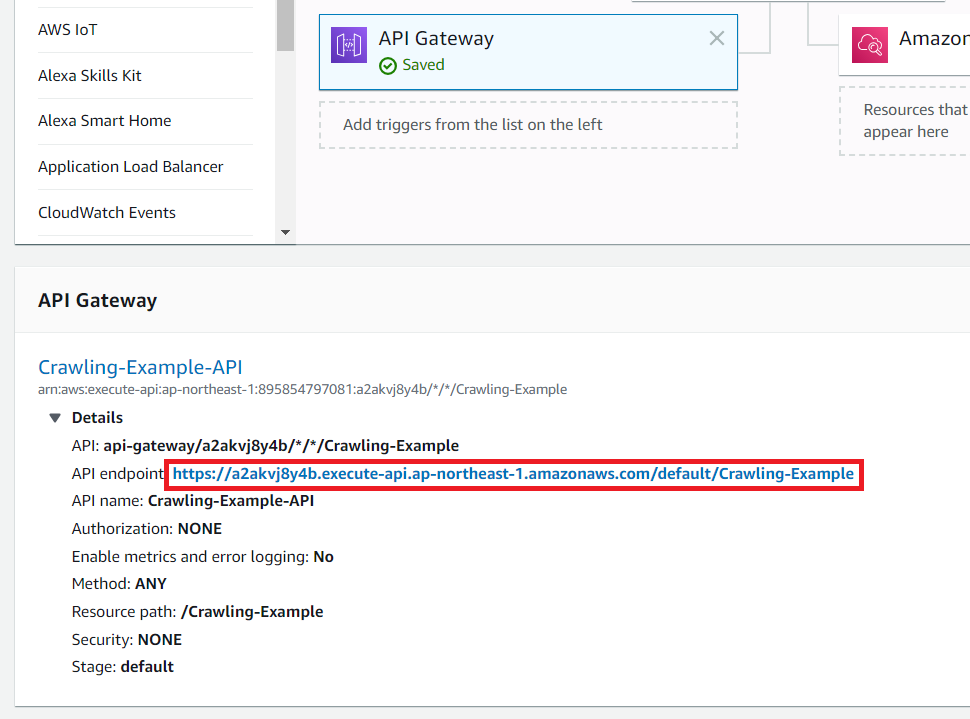
Task: Open the Crawling-Example-API link
Action: click(140, 367)
